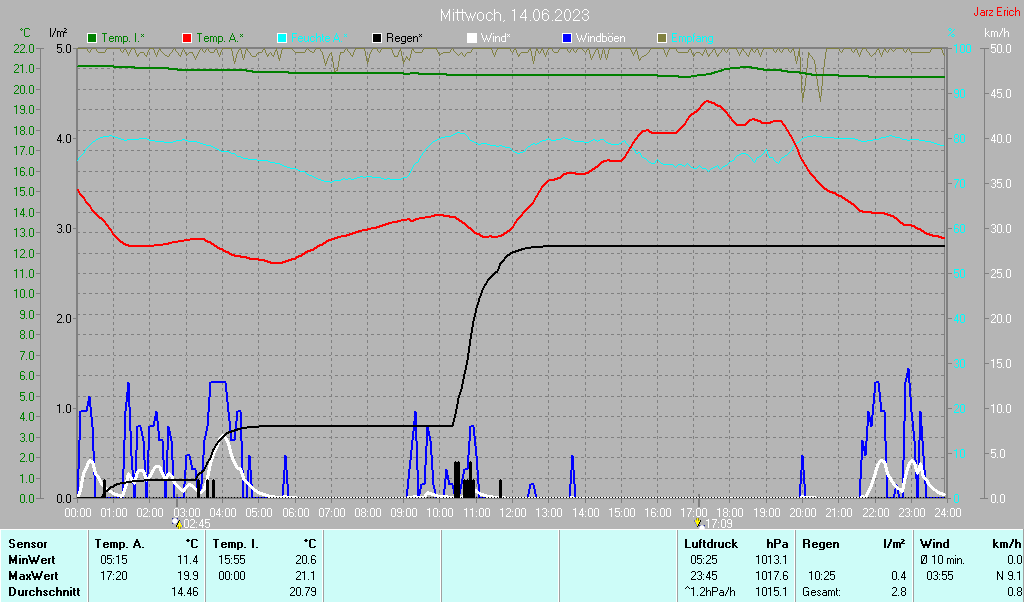Click the white Wind legend swatch

[472, 39]
